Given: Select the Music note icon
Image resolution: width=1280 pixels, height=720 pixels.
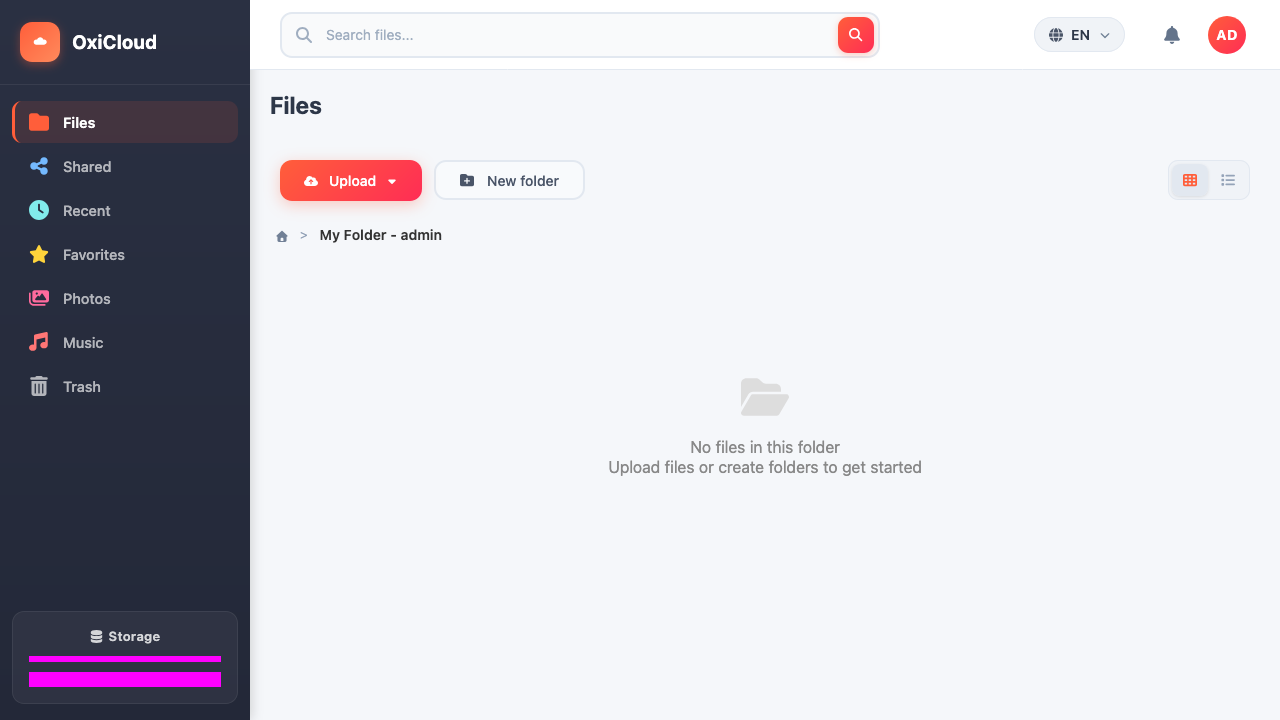Looking at the screenshot, I should (39, 343).
